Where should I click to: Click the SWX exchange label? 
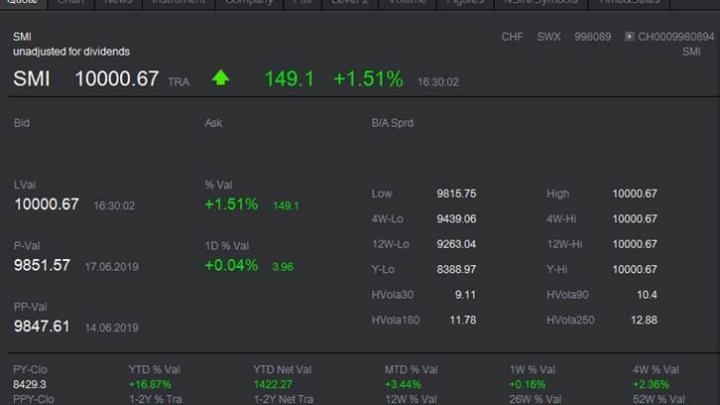click(549, 37)
